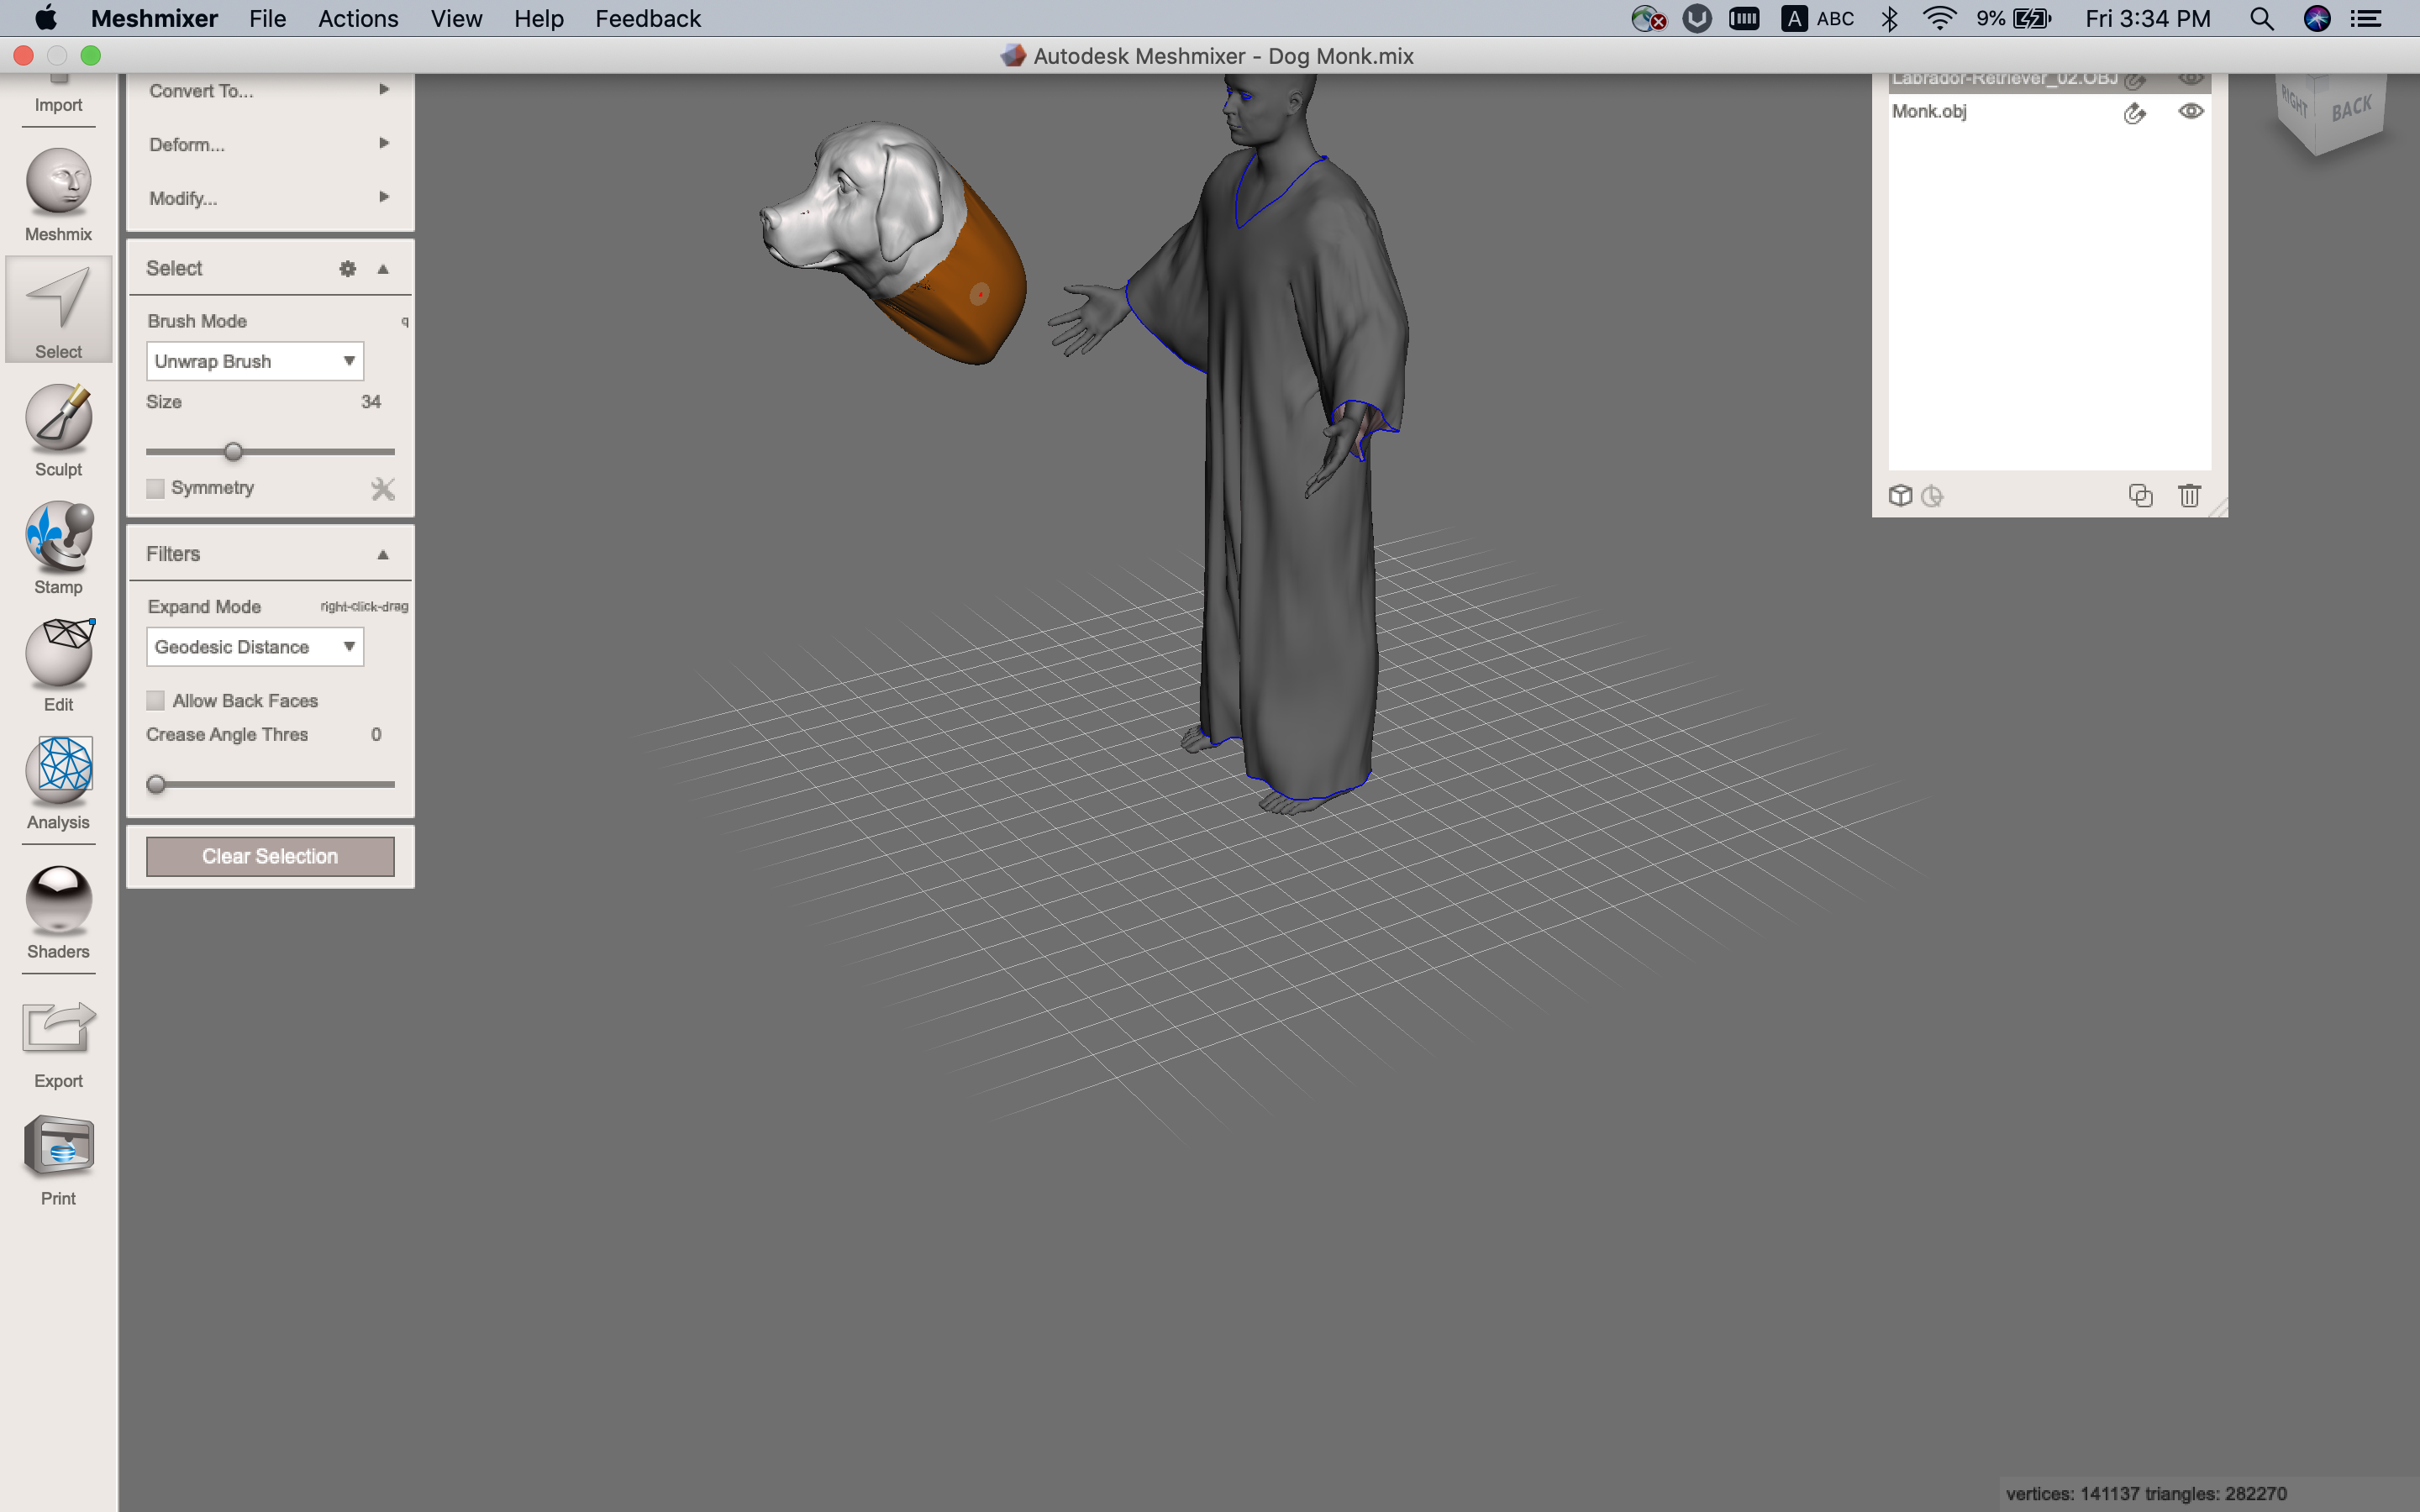Viewport: 2420px width, 1512px height.
Task: Click the Import icon
Action: (x=57, y=82)
